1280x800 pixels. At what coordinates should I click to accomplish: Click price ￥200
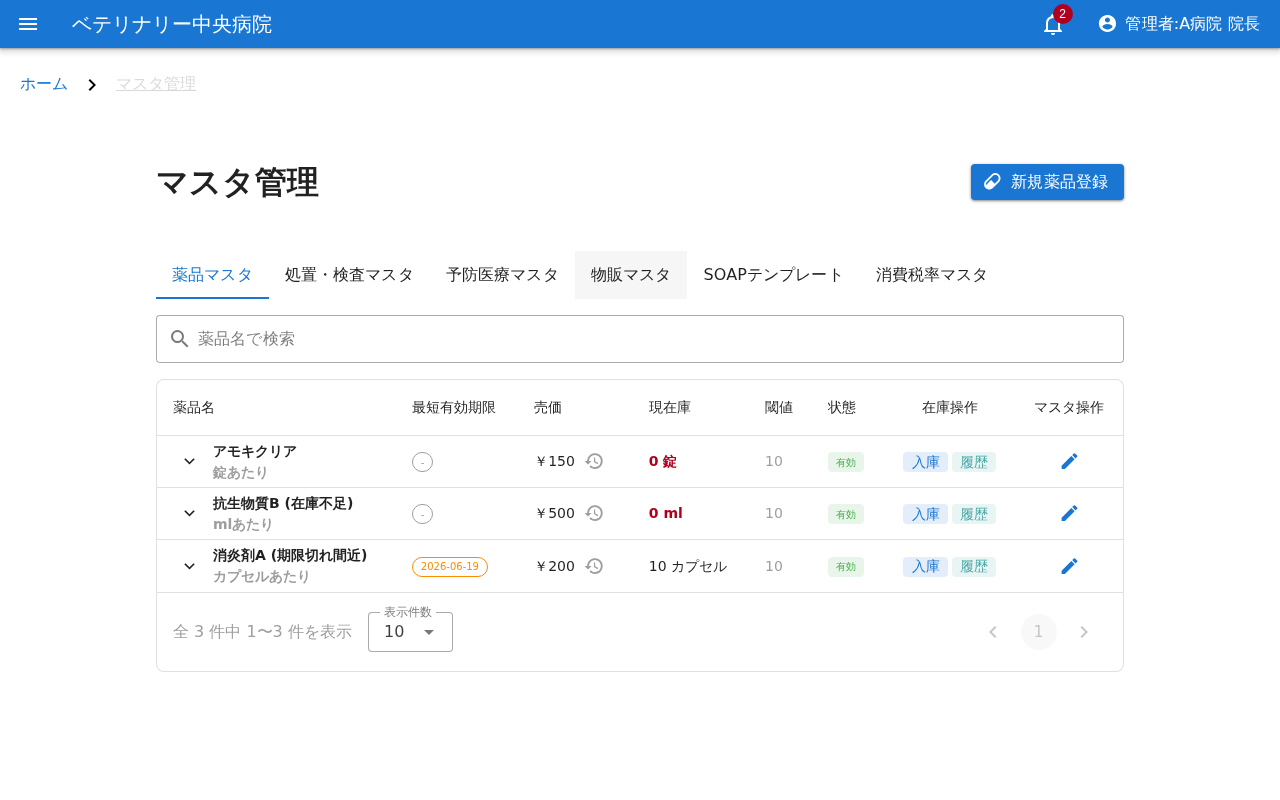[x=555, y=566]
